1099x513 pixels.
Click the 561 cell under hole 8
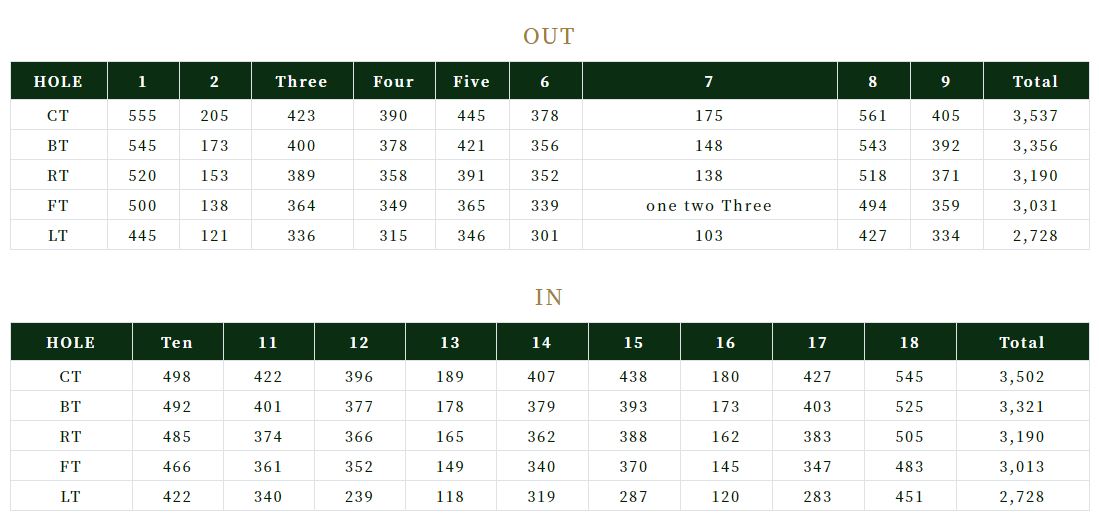873,116
